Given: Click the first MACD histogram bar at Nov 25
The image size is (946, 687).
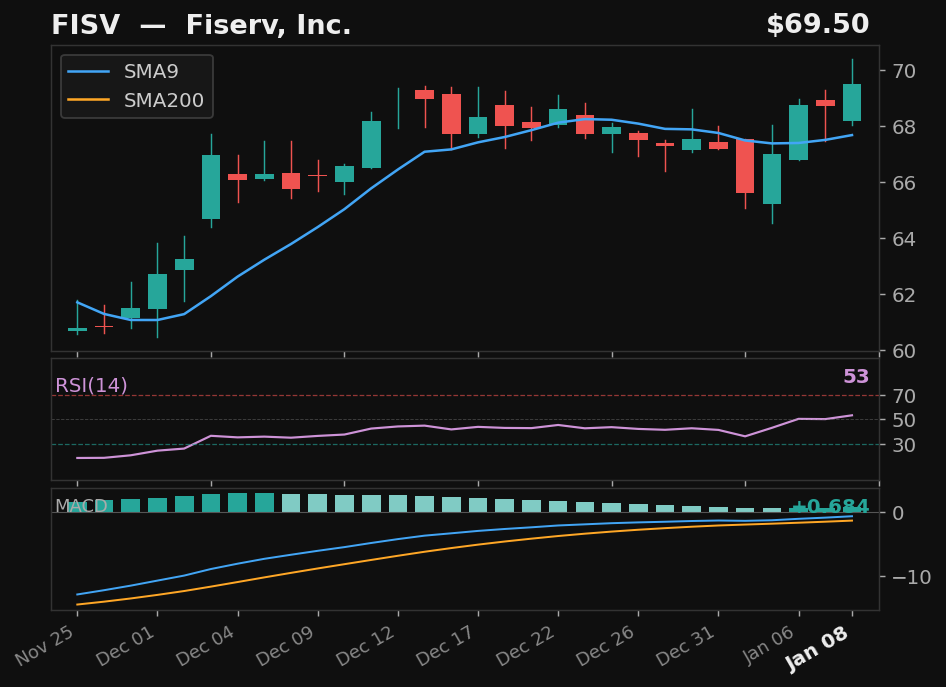Looking at the screenshot, I should [x=77, y=506].
